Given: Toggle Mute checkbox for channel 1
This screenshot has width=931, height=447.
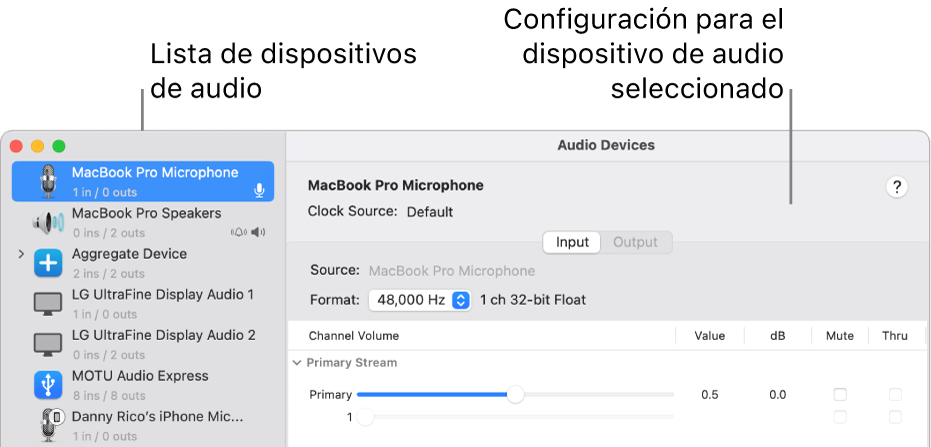Looking at the screenshot, I should pyautogui.click(x=840, y=417).
